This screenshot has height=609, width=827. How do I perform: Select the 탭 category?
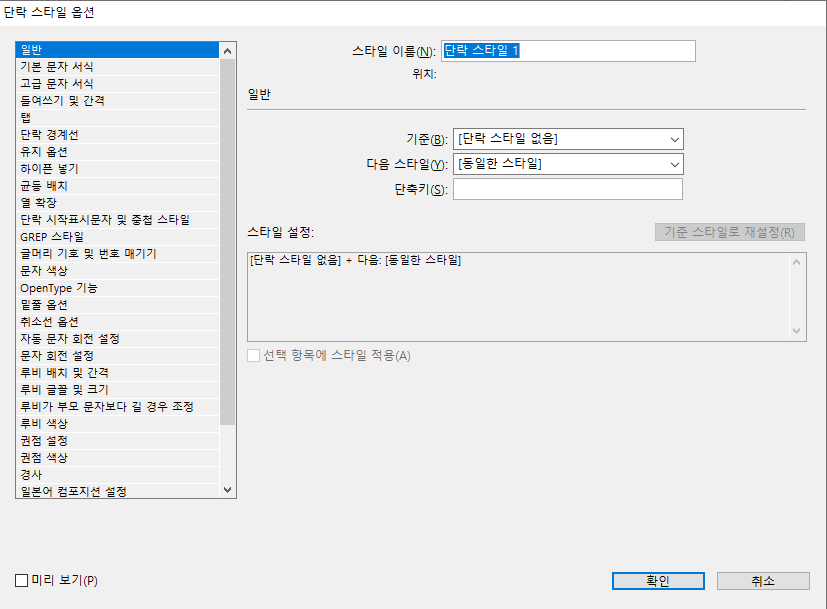coord(117,118)
